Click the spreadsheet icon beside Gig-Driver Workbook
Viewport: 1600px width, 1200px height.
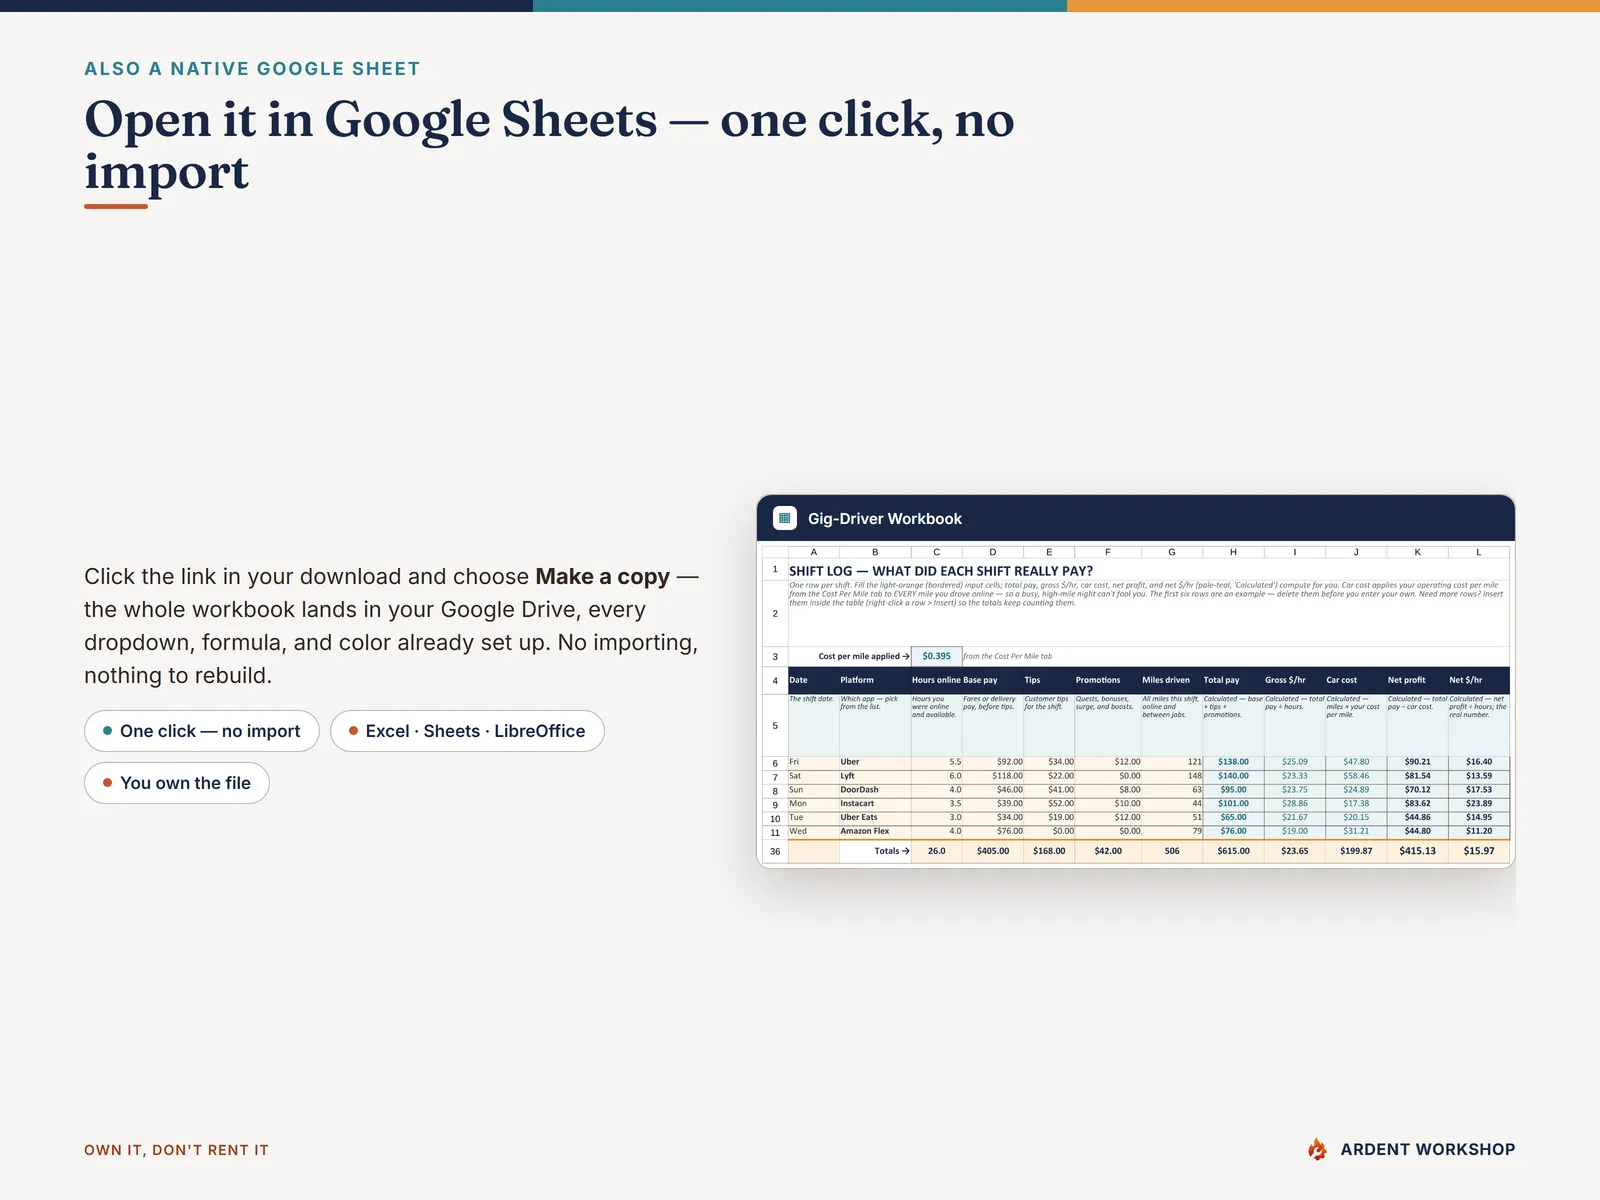(785, 518)
